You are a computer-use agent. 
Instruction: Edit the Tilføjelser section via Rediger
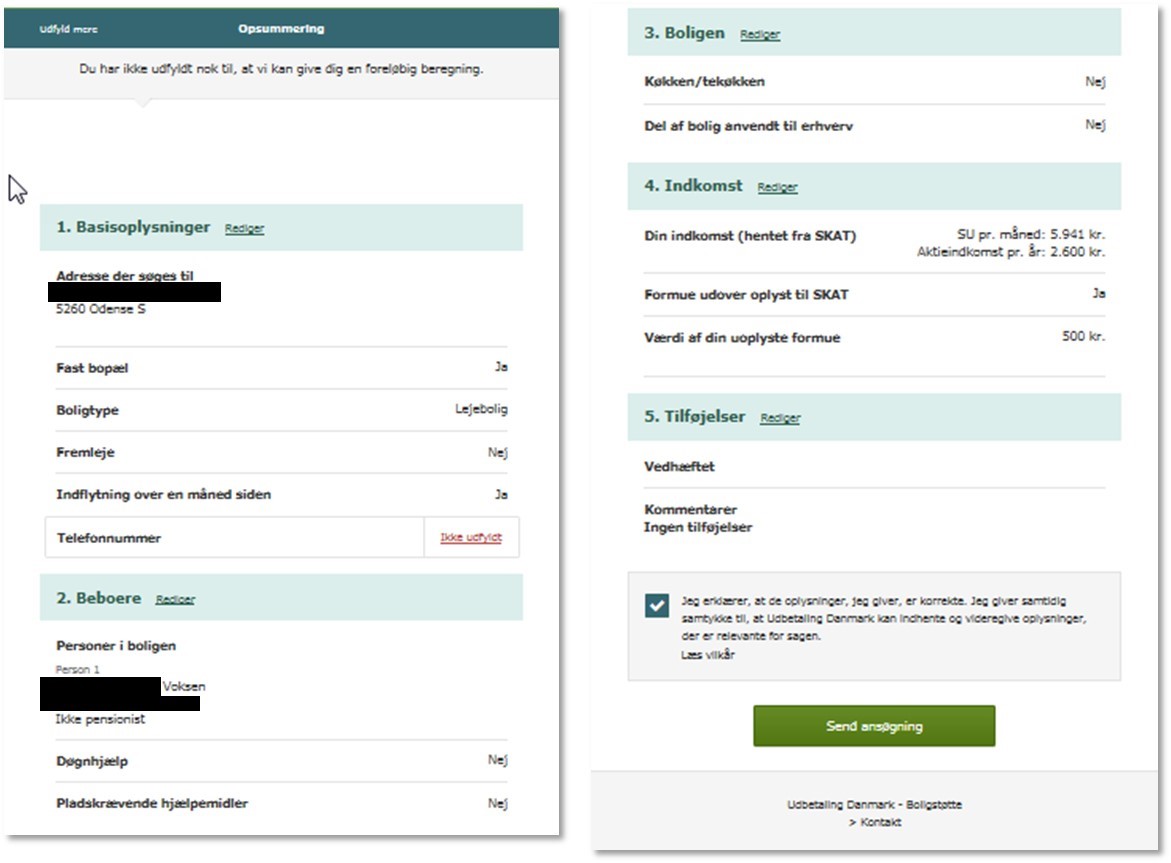[x=780, y=418]
